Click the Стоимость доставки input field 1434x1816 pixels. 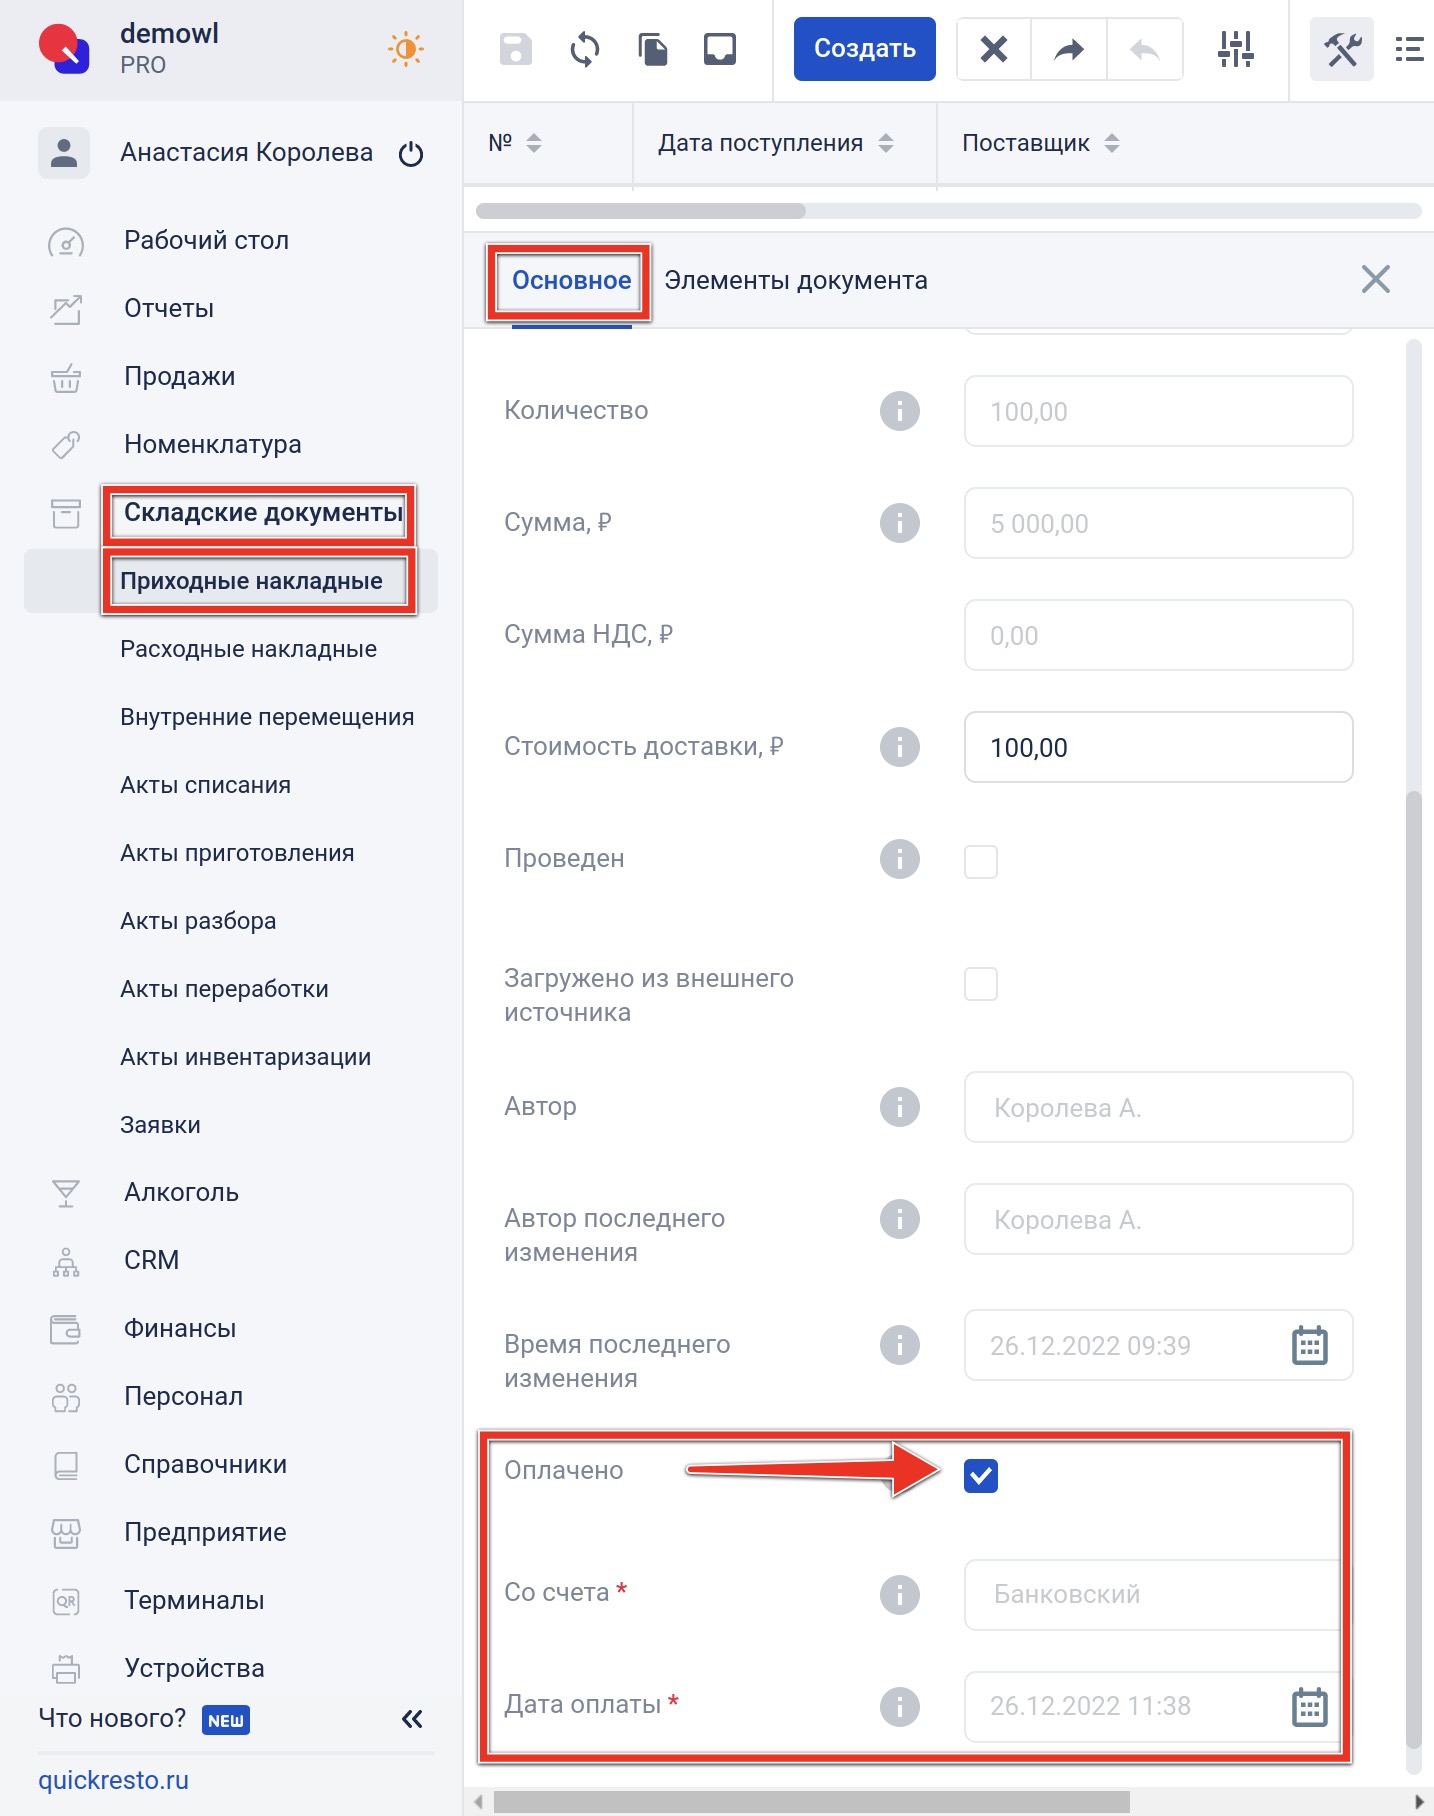tap(1158, 747)
